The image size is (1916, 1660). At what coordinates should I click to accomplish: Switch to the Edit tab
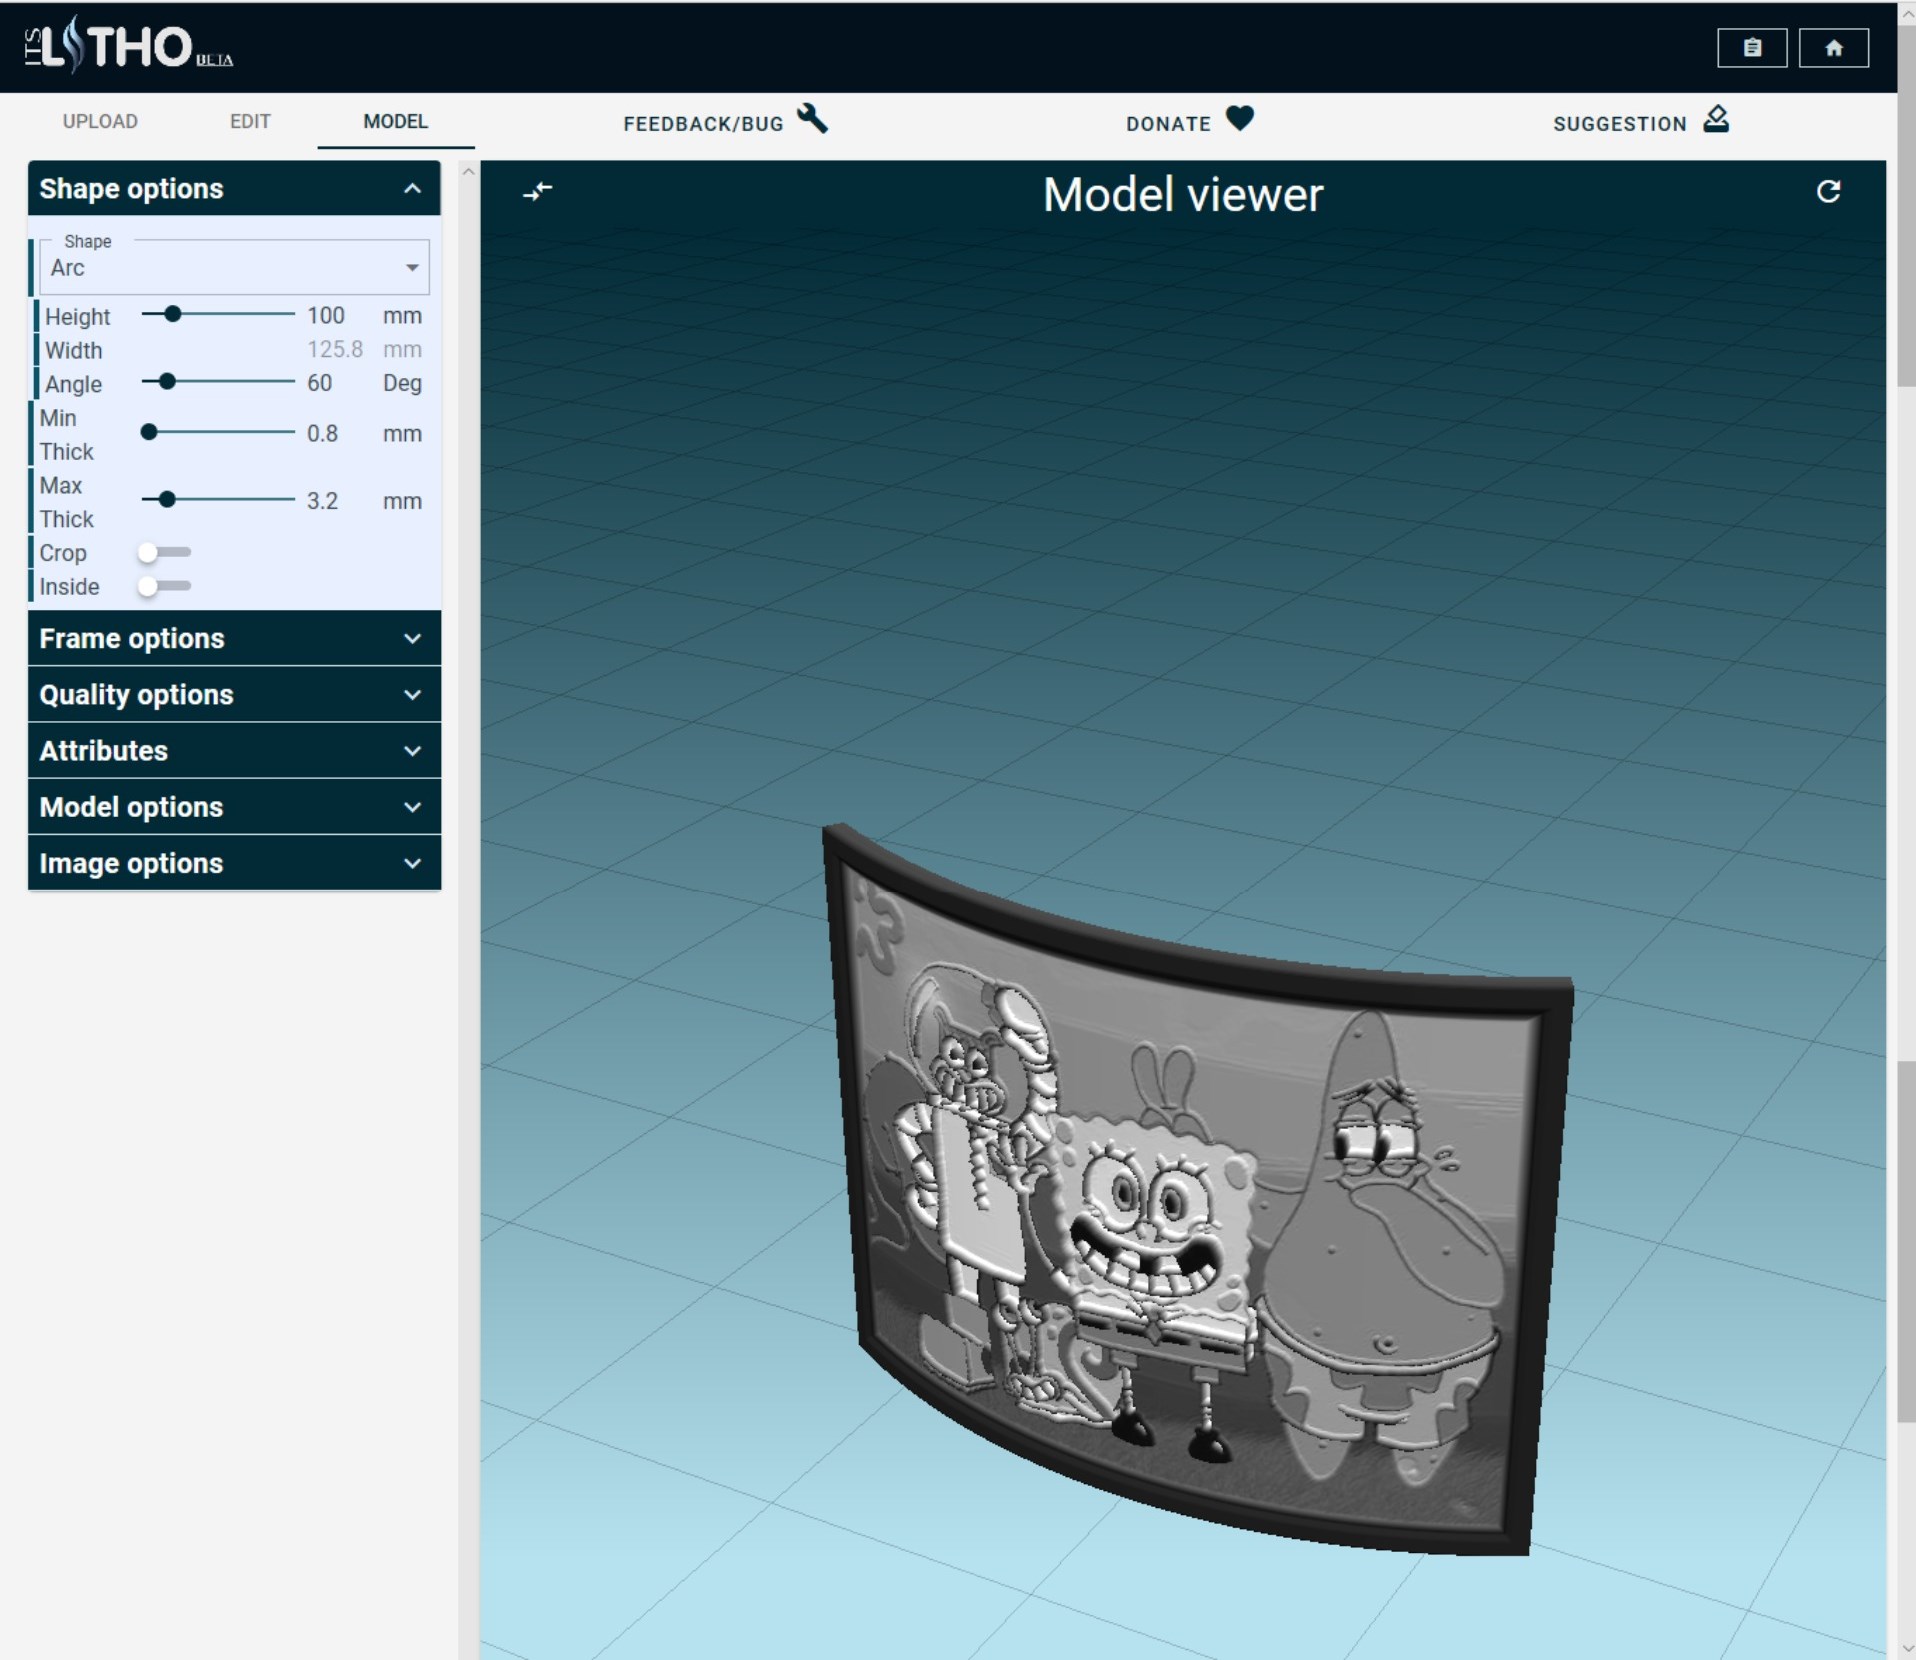coord(250,121)
